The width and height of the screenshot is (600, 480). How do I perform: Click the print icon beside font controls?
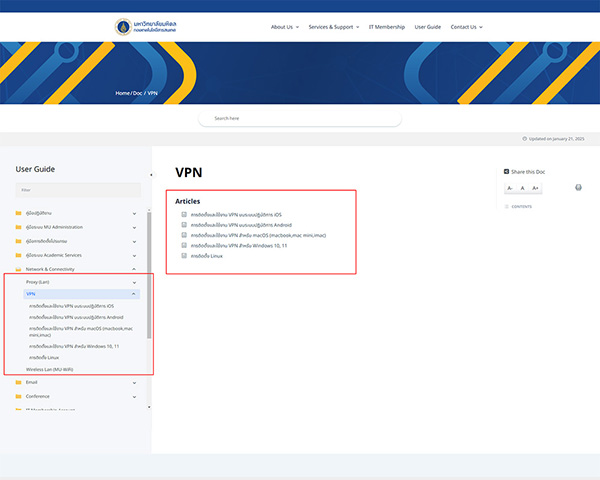(x=578, y=188)
